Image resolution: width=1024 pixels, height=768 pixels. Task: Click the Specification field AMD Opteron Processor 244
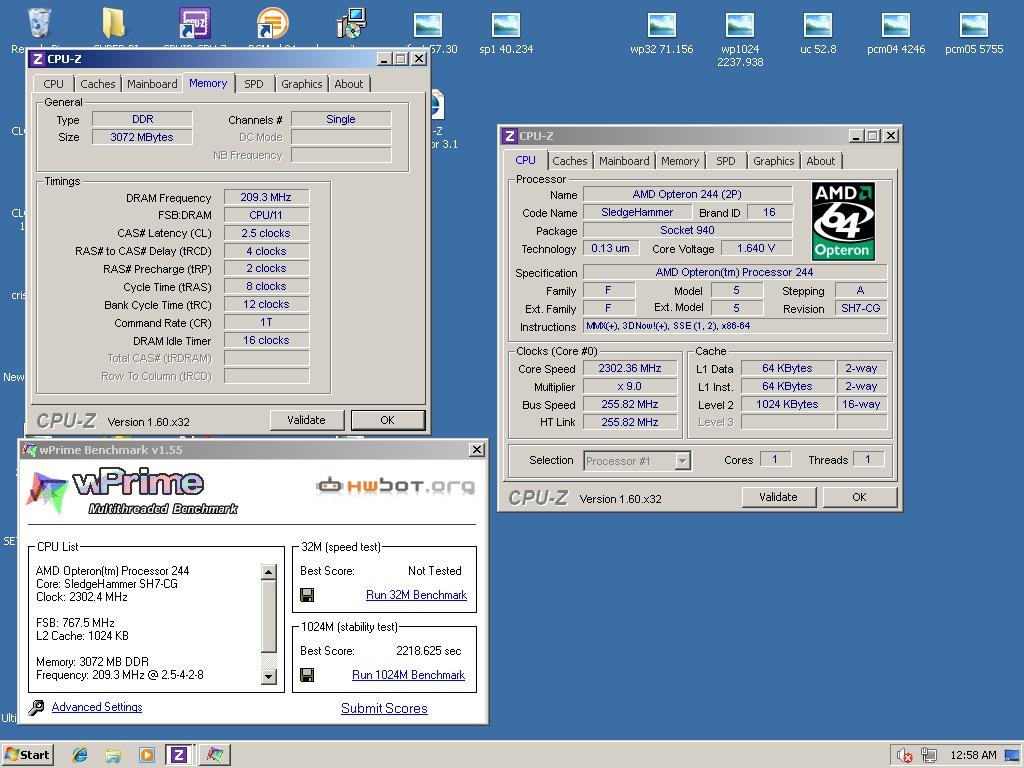(x=735, y=272)
